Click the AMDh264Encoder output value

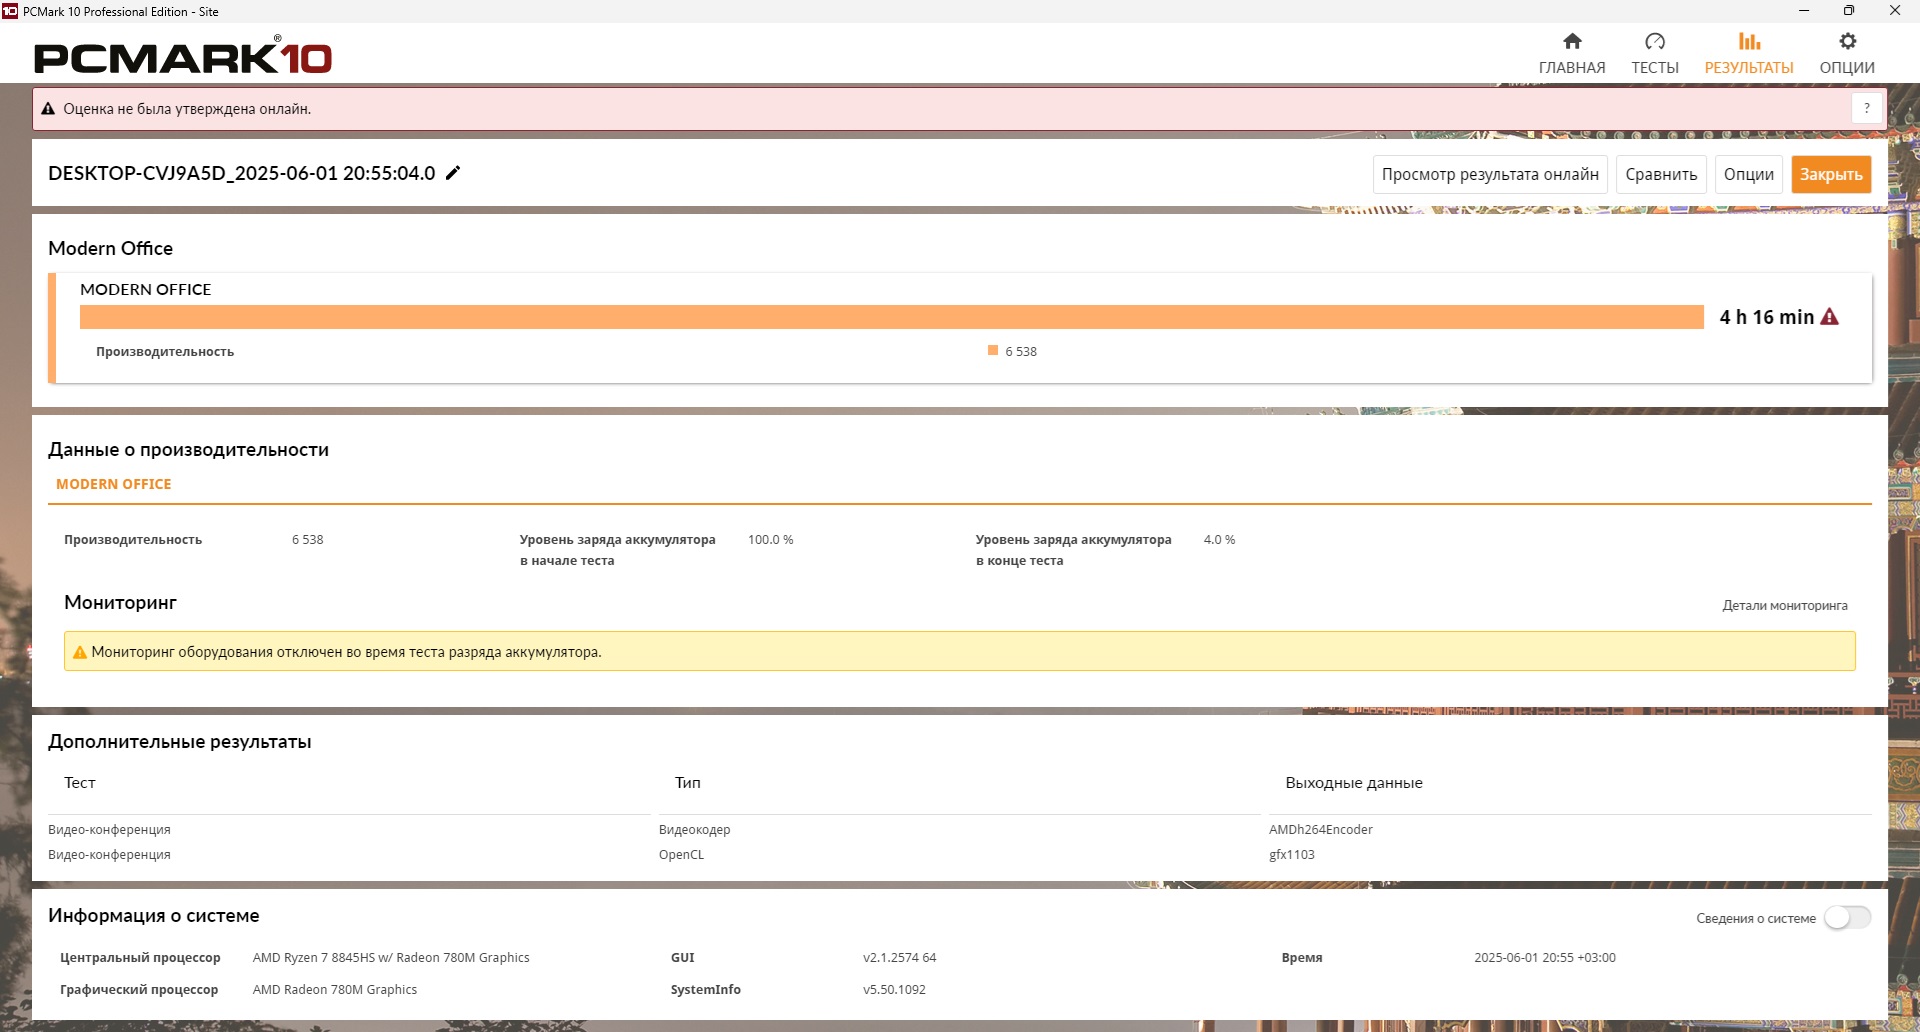tap(1321, 829)
